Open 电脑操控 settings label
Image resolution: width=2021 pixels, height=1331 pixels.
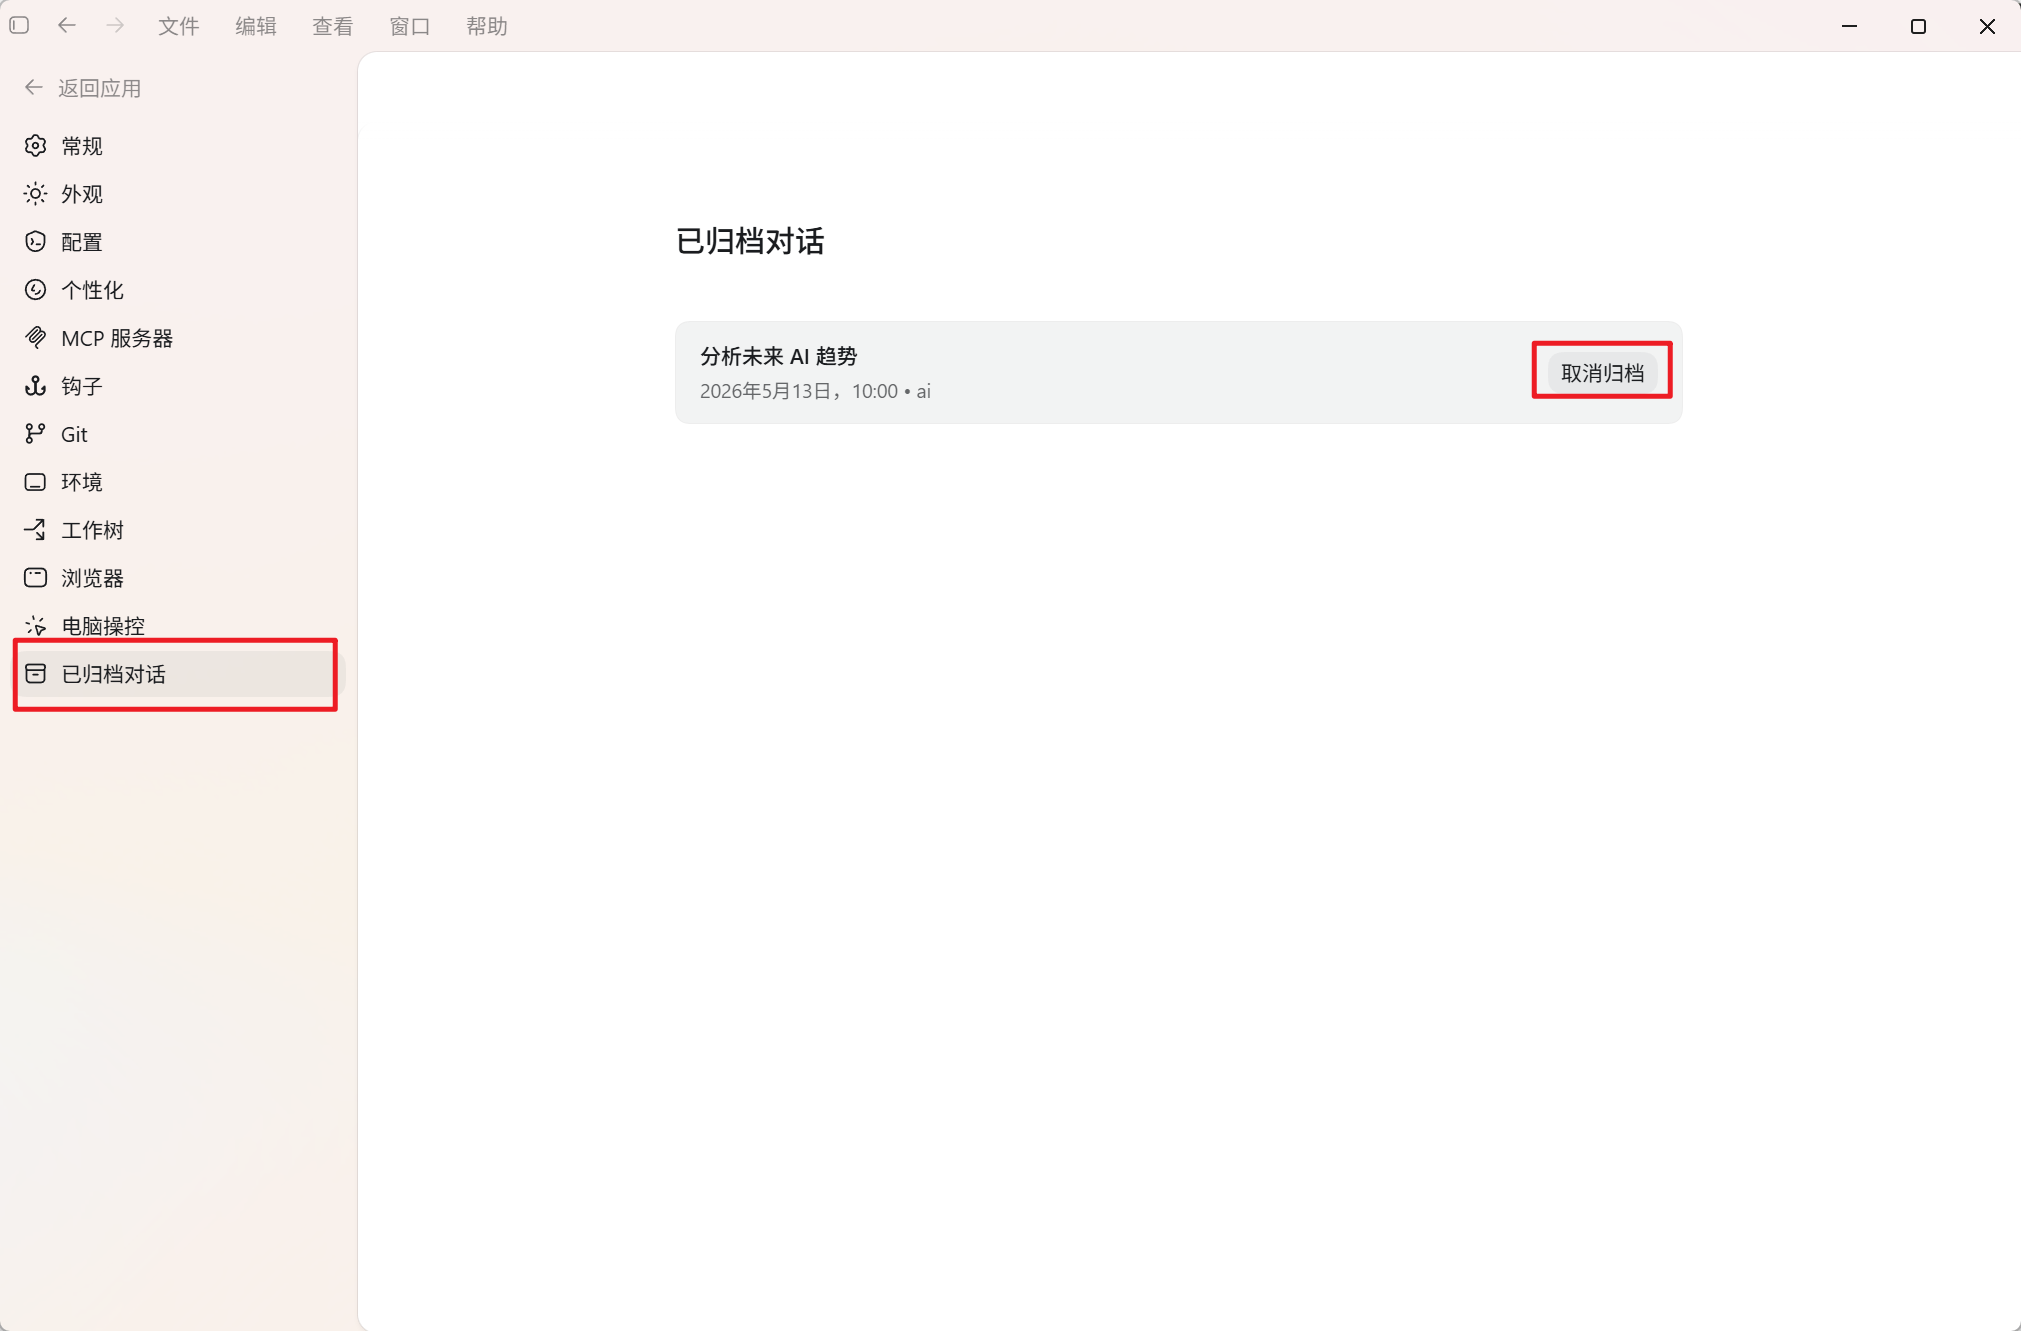point(103,626)
